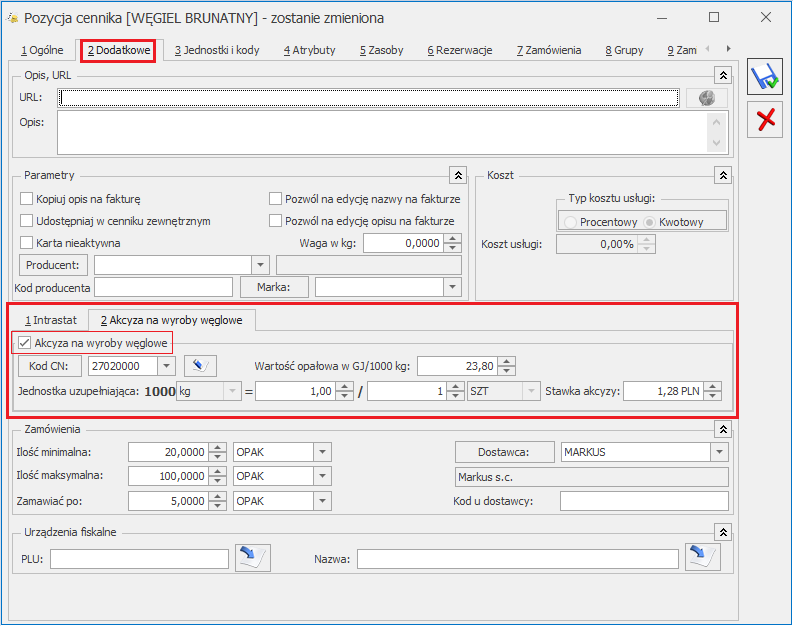Click the save changes floppy disk icon
This screenshot has height=626, width=793.
(x=765, y=77)
